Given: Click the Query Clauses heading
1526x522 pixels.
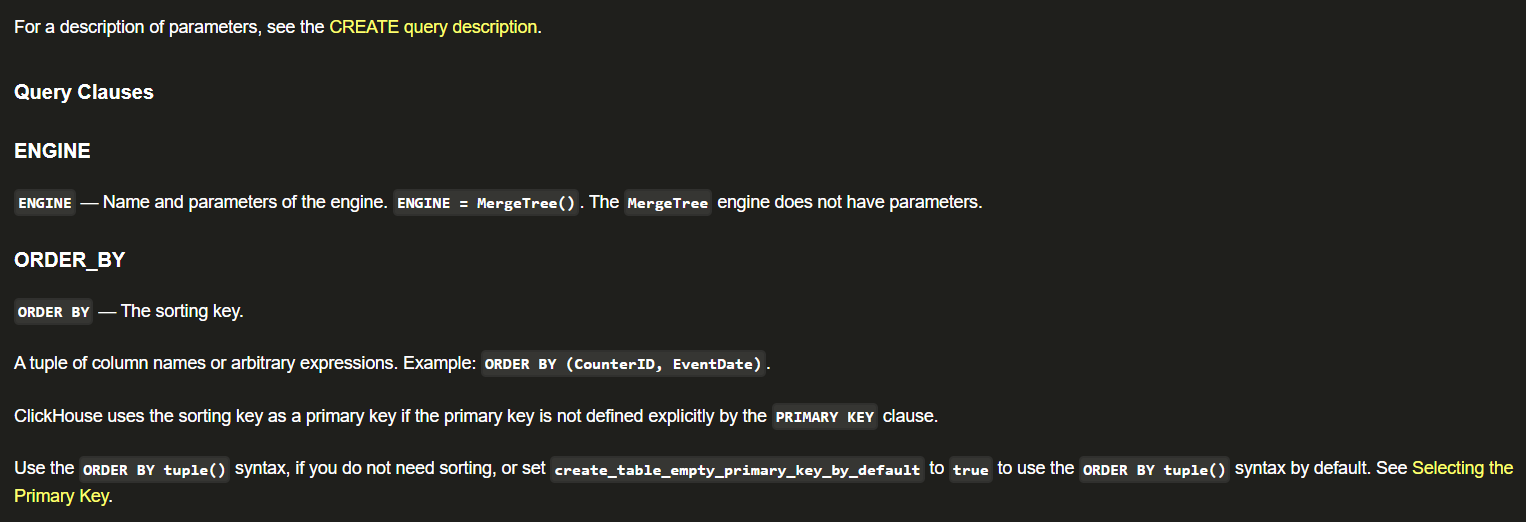Looking at the screenshot, I should pyautogui.click(x=84, y=92).
